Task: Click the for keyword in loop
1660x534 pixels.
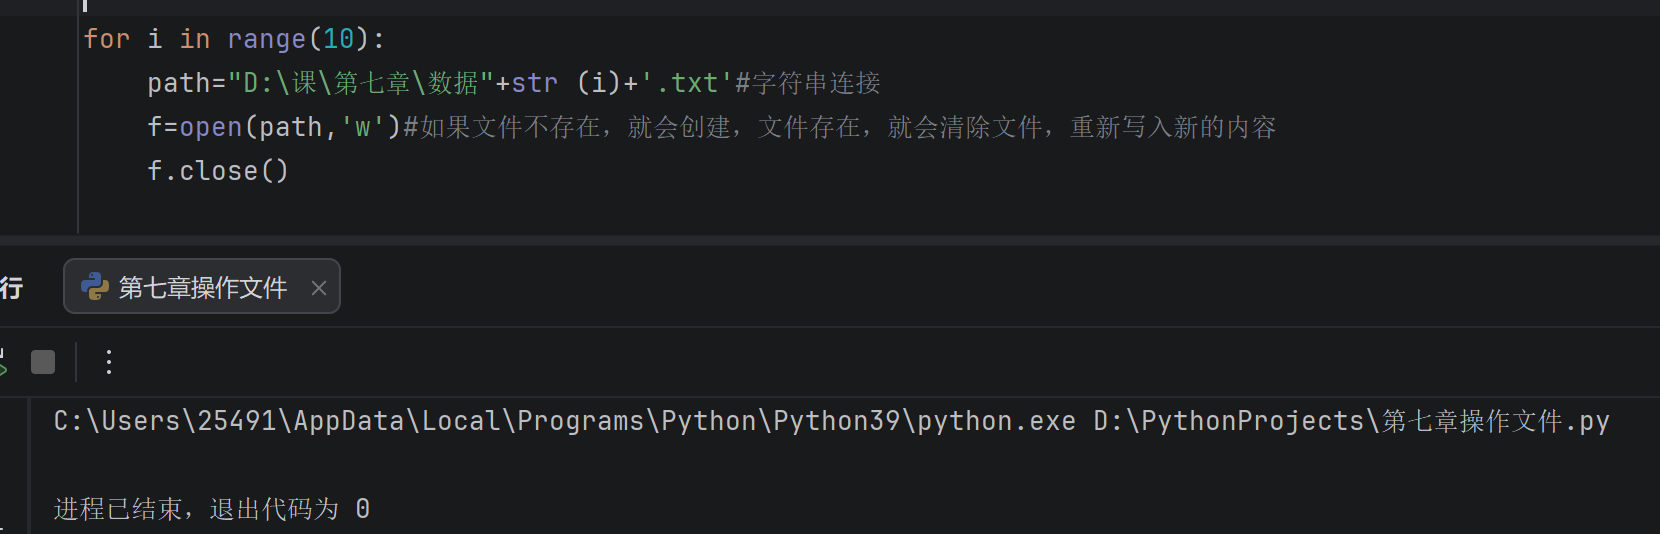Action: coord(107,39)
